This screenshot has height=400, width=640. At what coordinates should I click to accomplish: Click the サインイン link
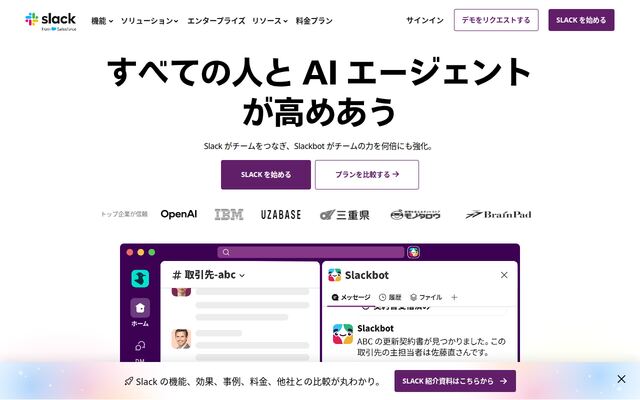pyautogui.click(x=424, y=20)
